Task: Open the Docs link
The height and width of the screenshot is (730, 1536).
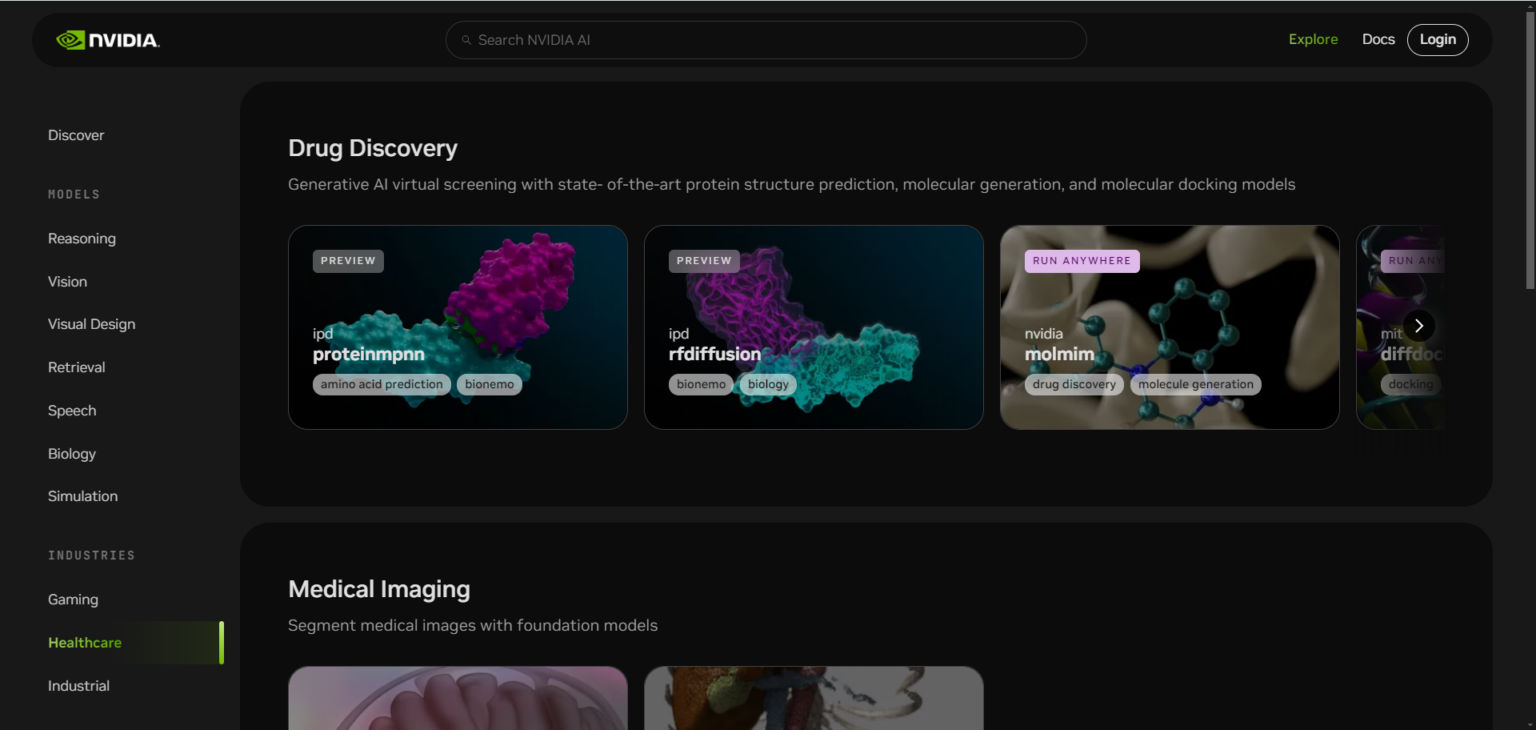Action: (1378, 40)
